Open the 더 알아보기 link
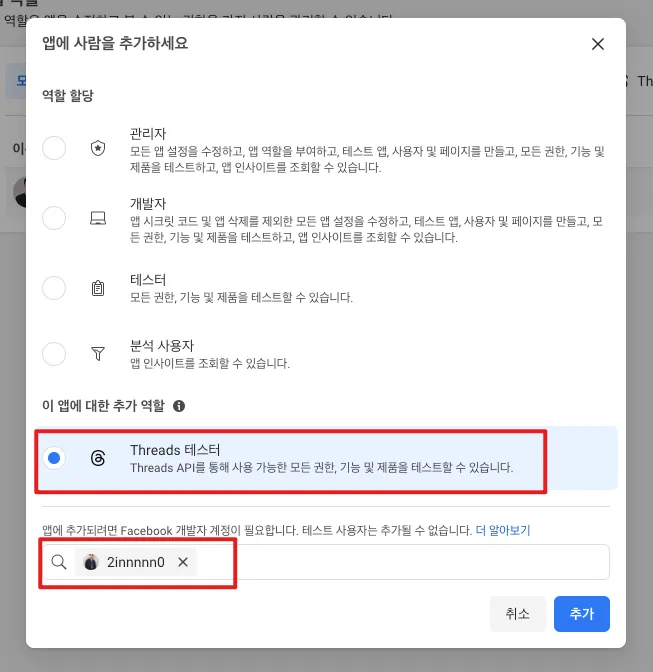Screen dimensions: 653x672 503,531
